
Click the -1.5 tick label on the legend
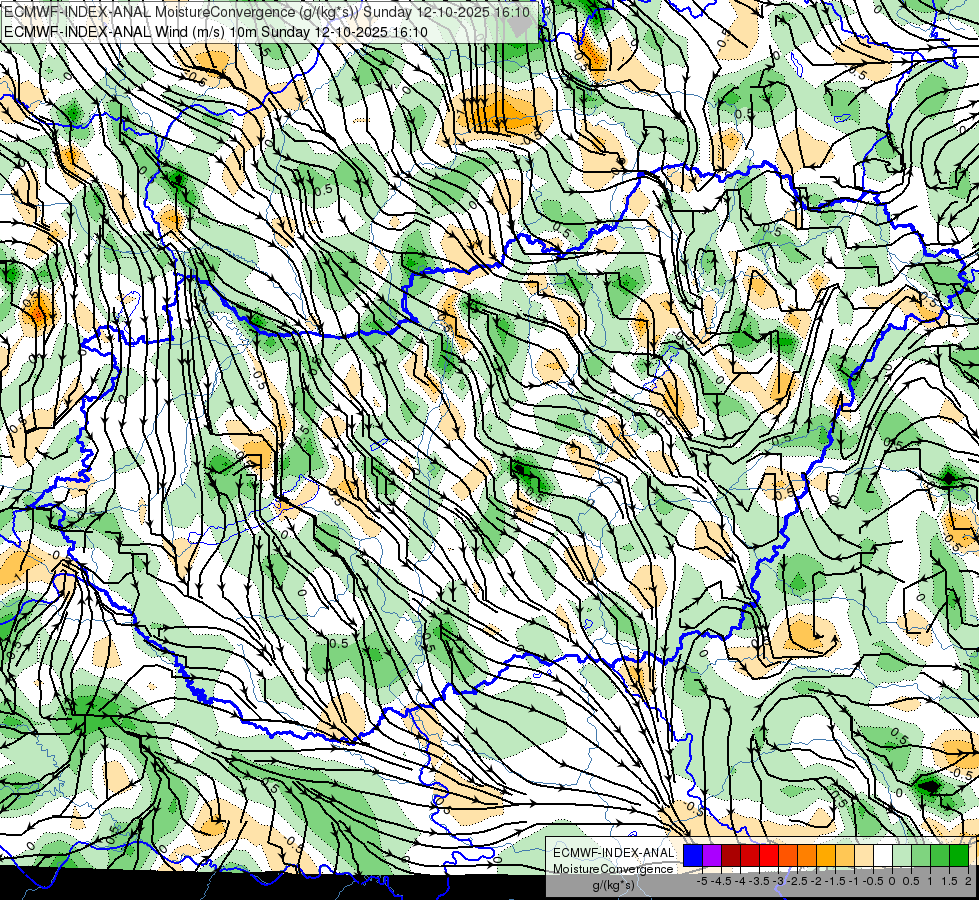[835, 881]
